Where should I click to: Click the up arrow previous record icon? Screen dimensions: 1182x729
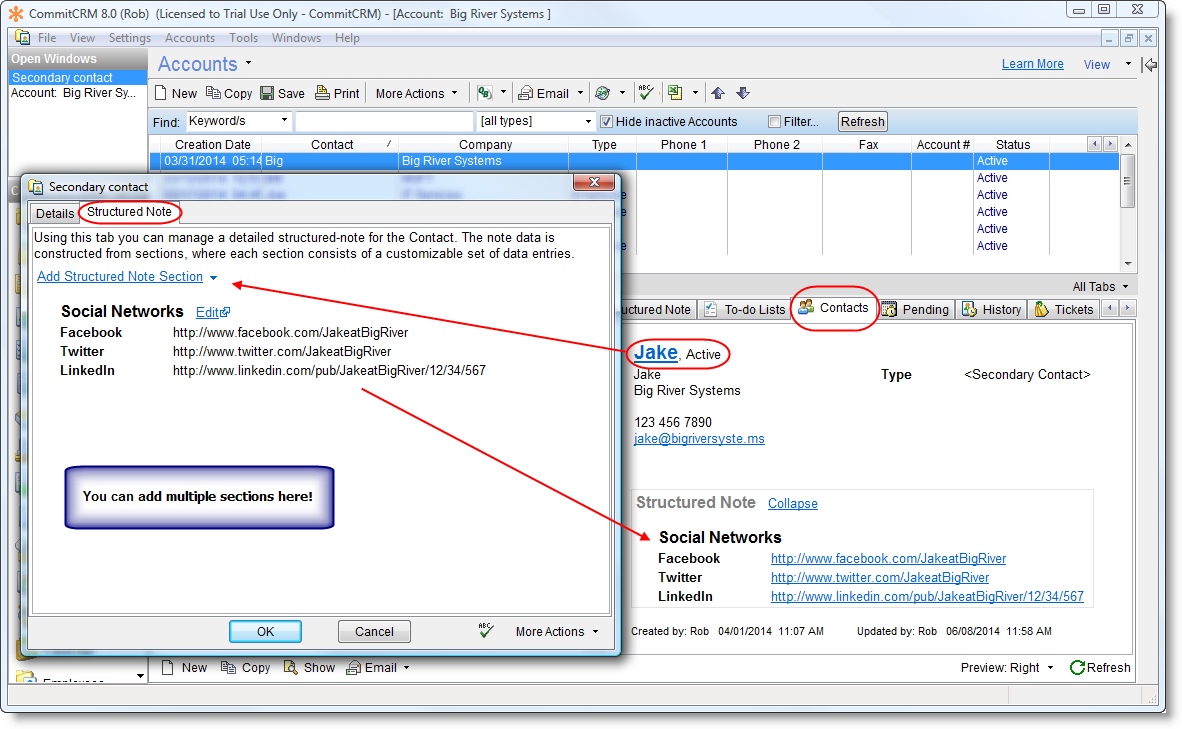coord(718,93)
